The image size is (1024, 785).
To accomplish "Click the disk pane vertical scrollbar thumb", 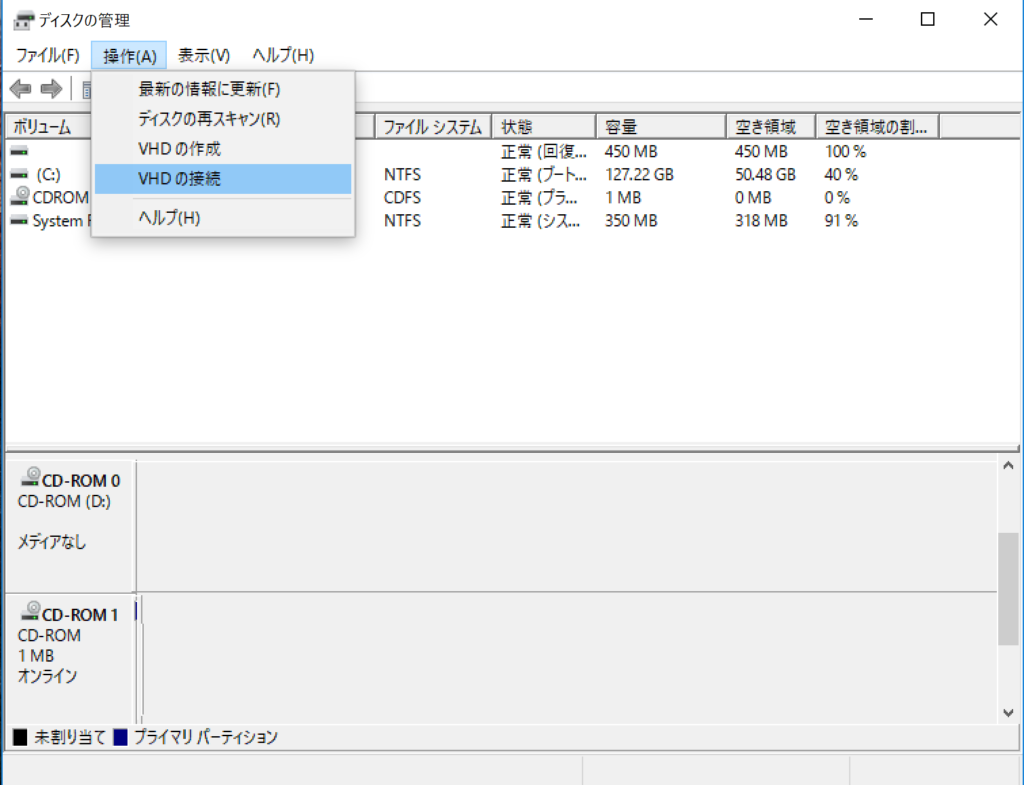I will (1008, 588).
